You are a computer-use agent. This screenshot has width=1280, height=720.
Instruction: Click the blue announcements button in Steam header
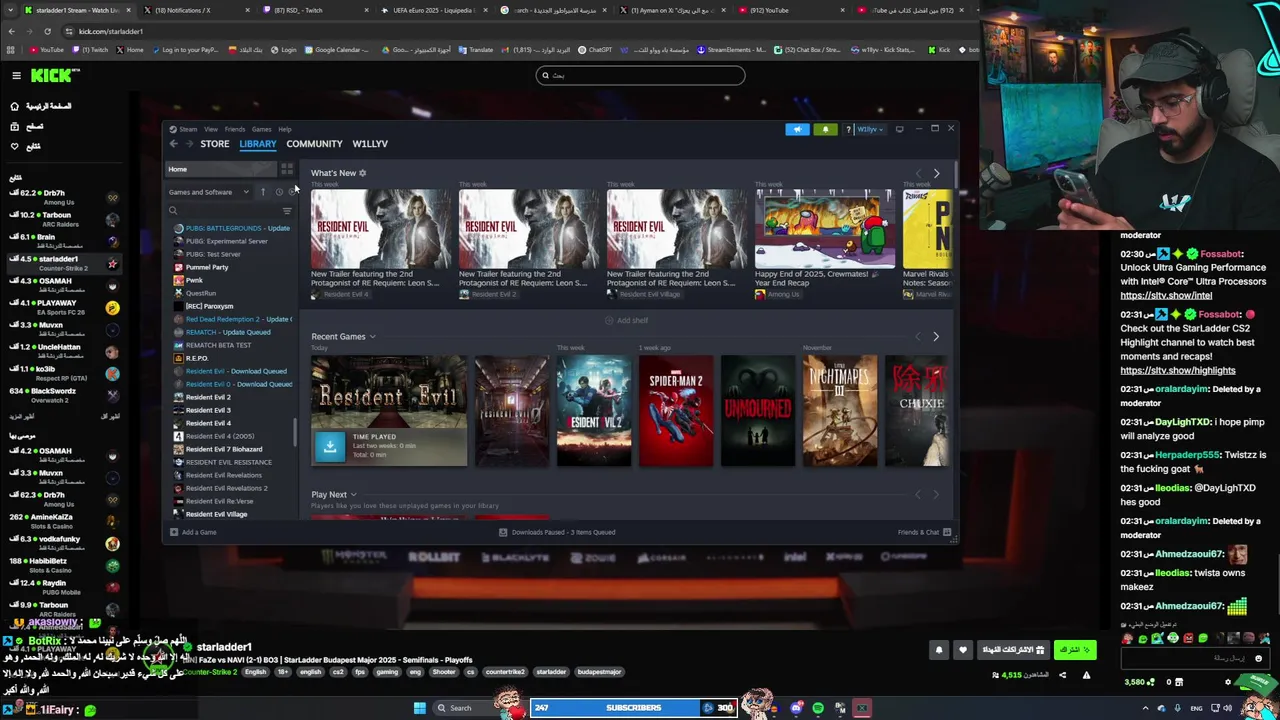[x=797, y=129]
